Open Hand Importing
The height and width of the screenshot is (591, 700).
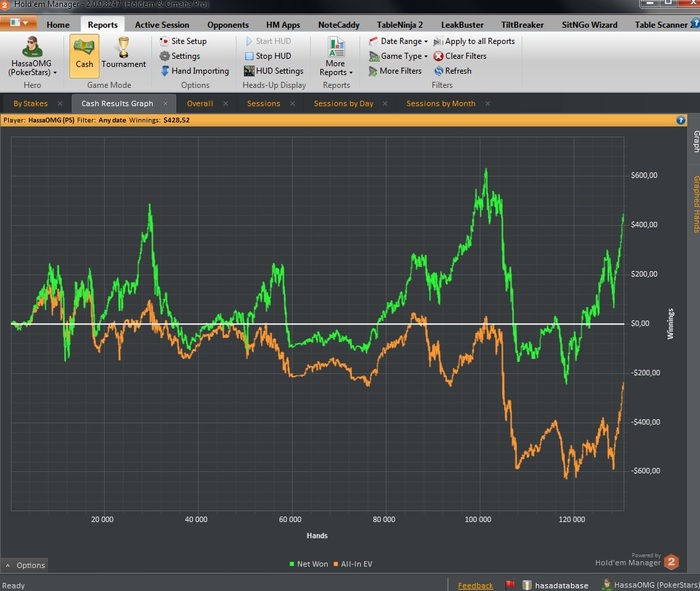[x=199, y=71]
